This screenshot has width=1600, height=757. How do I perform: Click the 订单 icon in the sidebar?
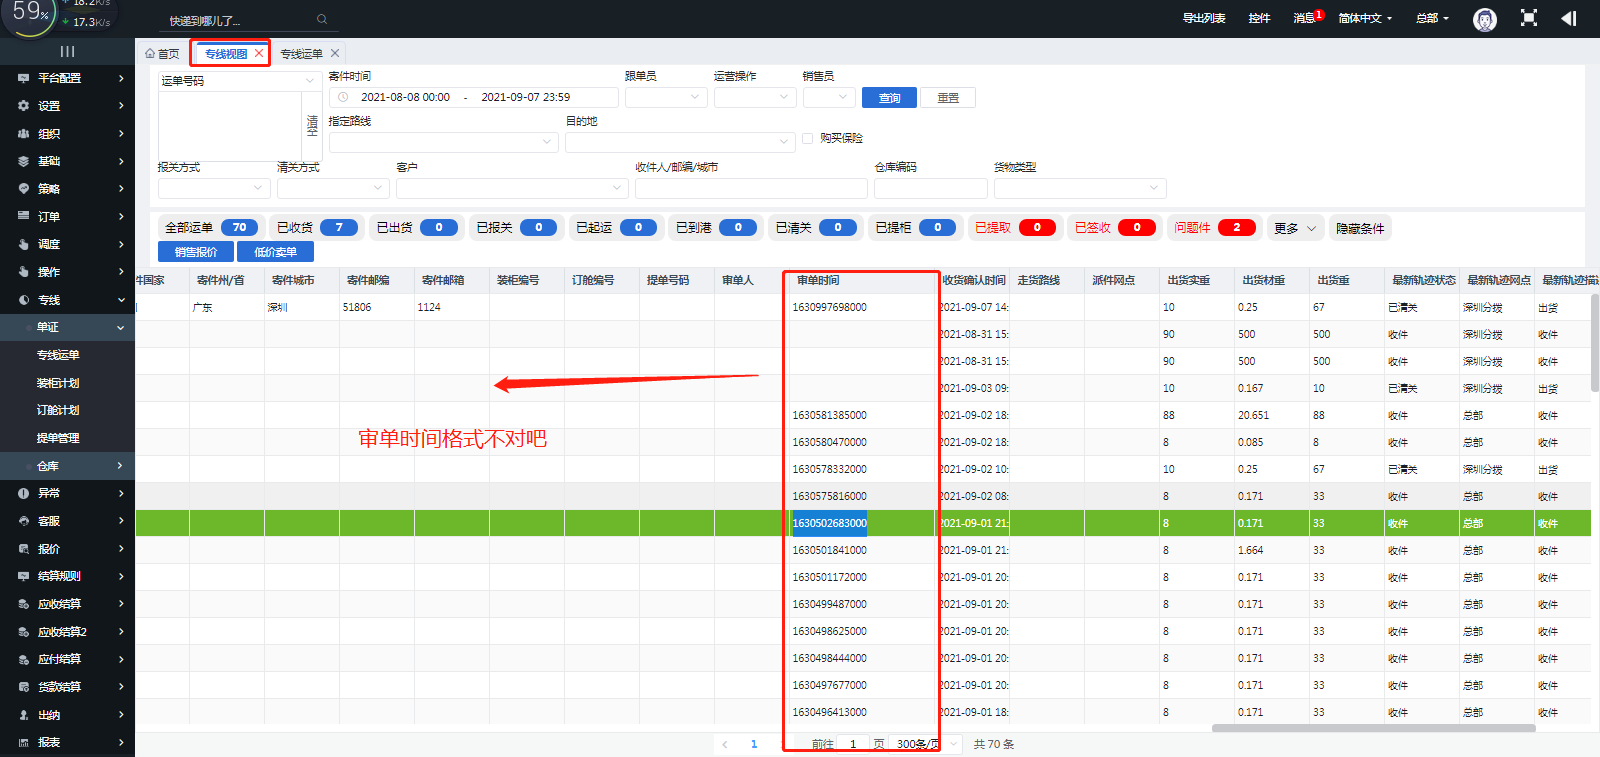pyautogui.click(x=24, y=216)
